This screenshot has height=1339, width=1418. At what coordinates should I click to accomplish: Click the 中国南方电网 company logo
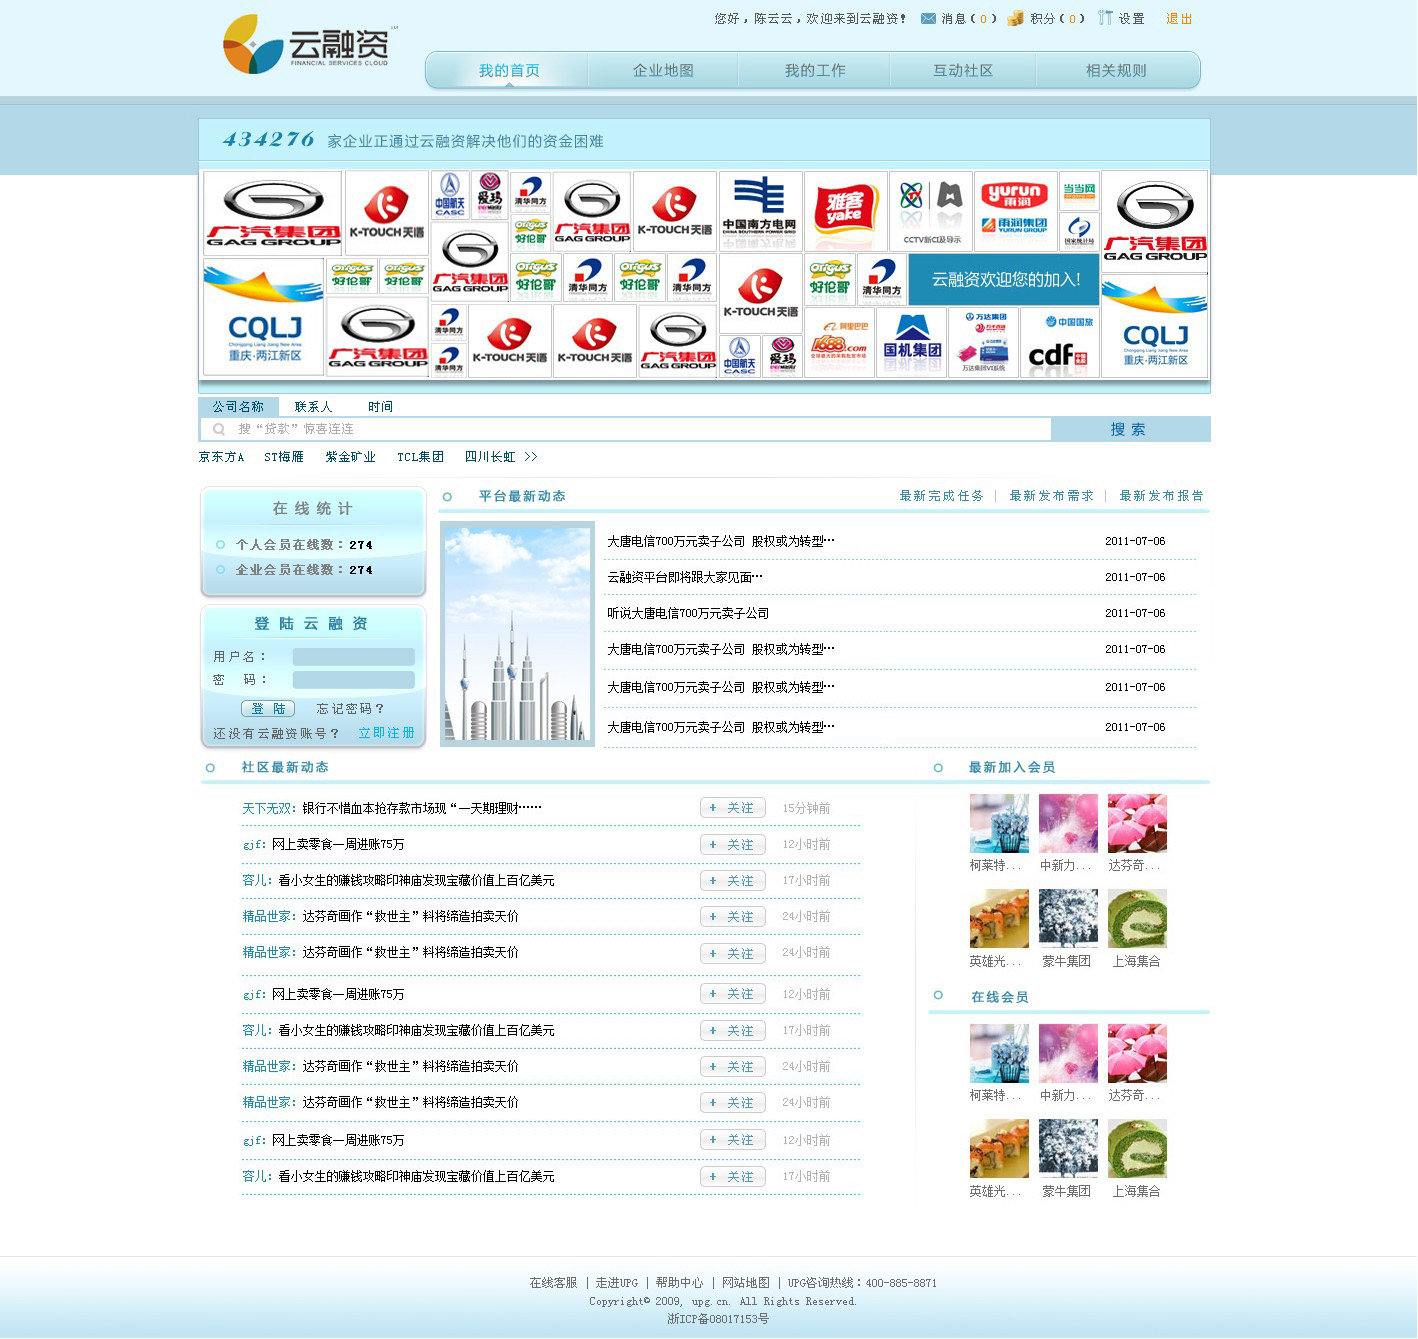coord(760,210)
